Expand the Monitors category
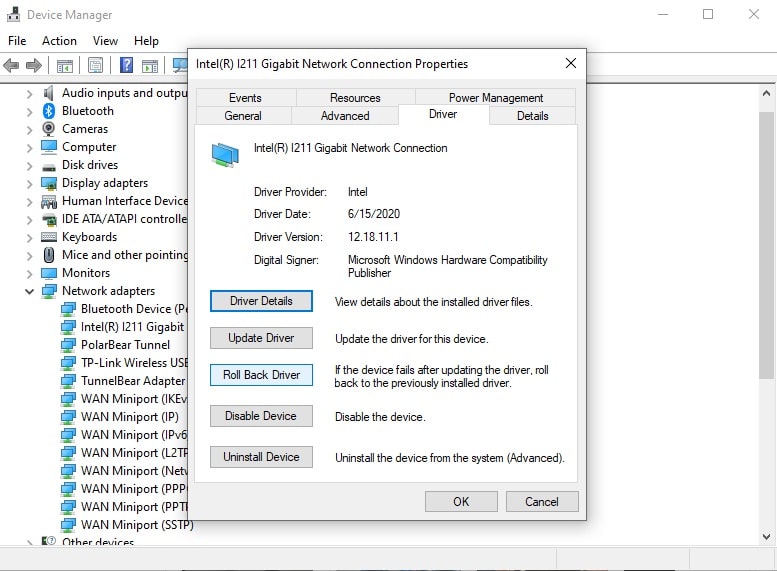Viewport: 777px width, 571px height. (29, 274)
